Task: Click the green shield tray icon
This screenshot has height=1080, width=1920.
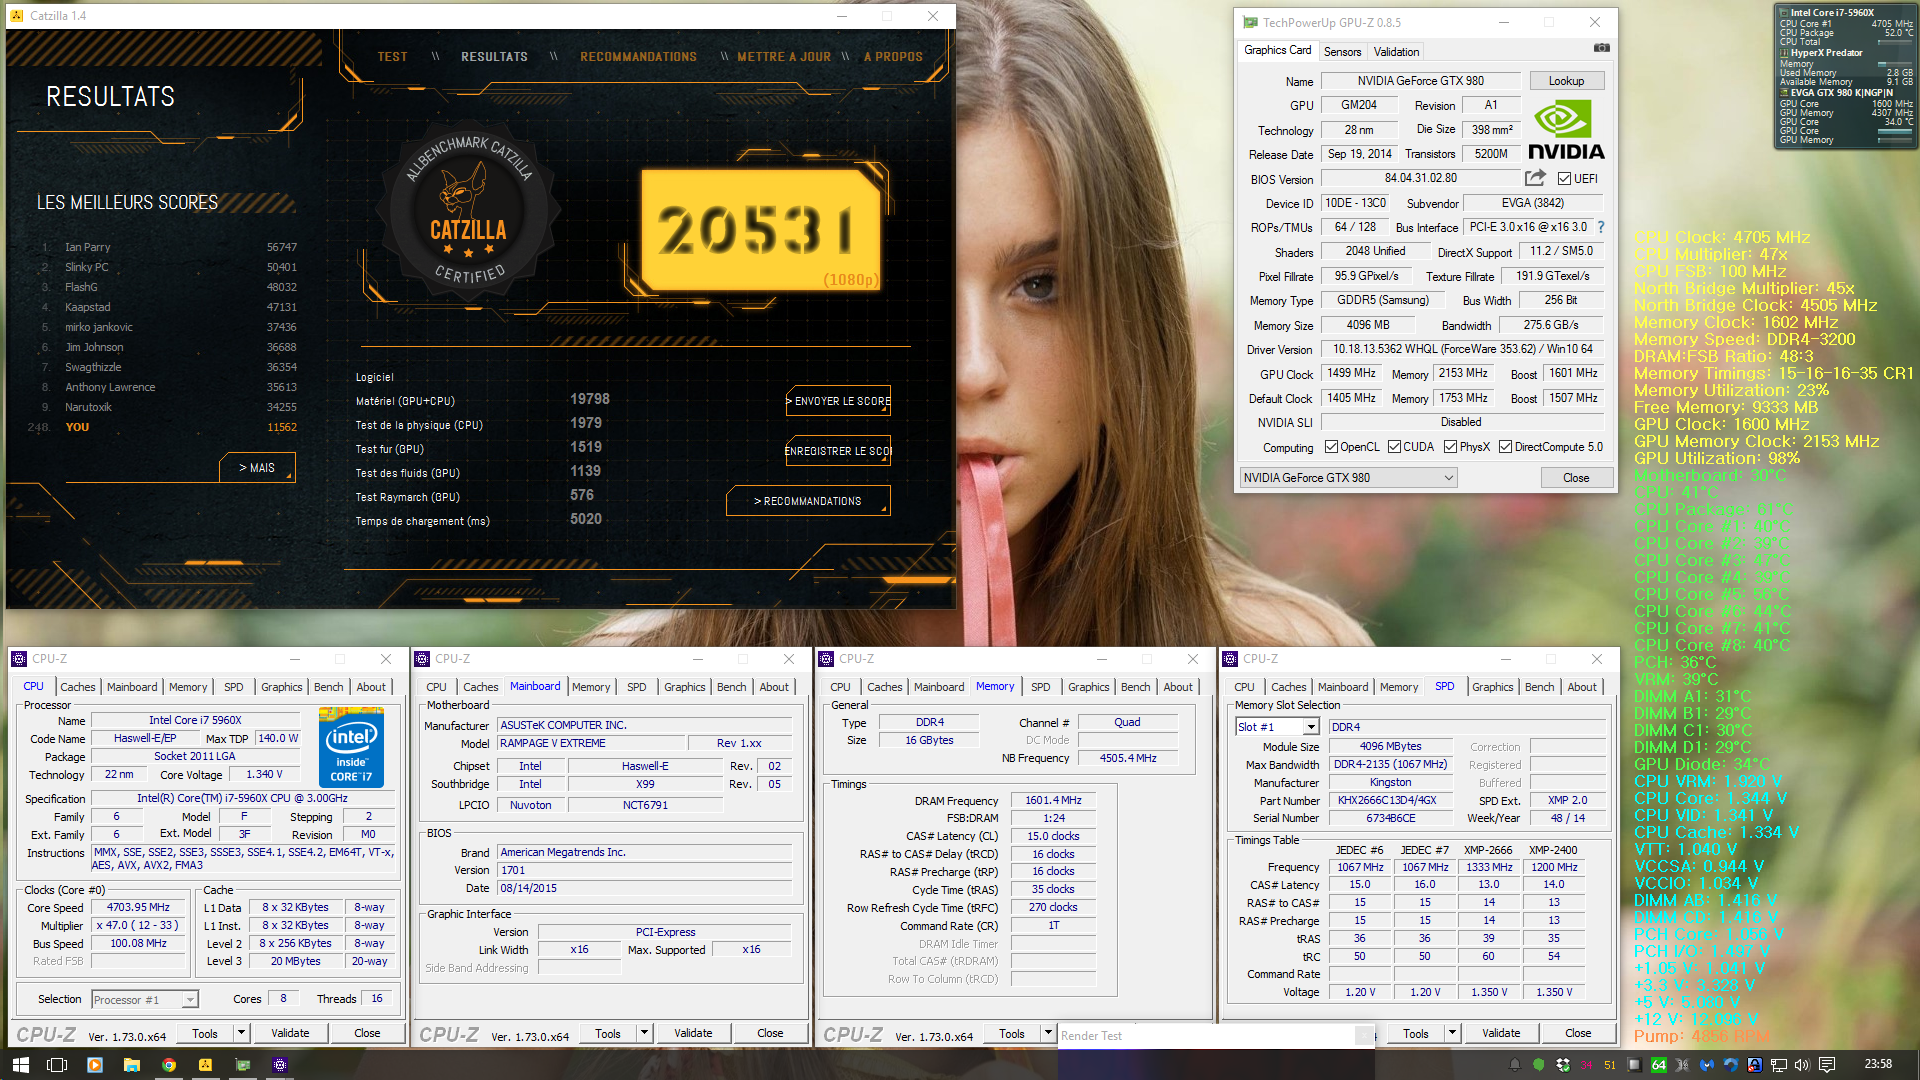Action: (1538, 1065)
